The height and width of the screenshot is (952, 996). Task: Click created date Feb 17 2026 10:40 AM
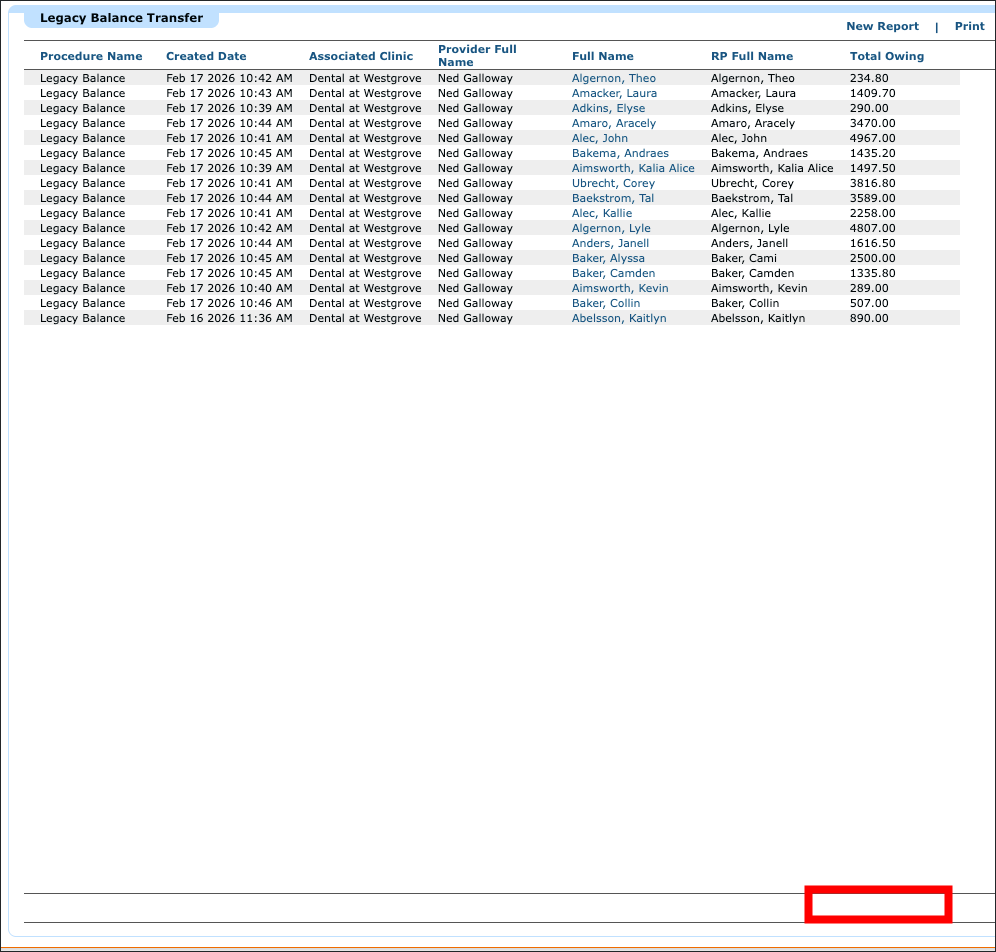(x=229, y=288)
